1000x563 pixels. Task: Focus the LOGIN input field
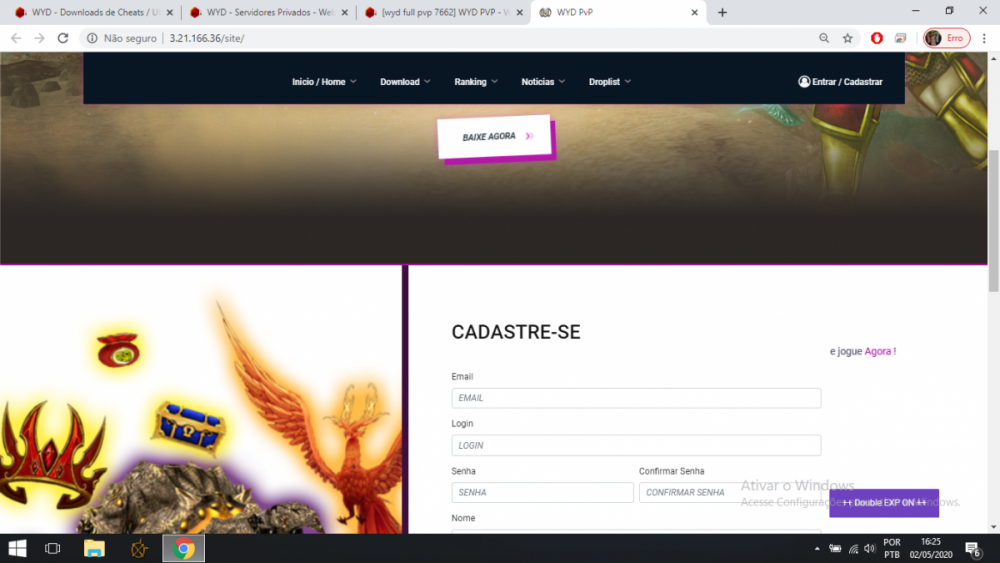point(636,445)
